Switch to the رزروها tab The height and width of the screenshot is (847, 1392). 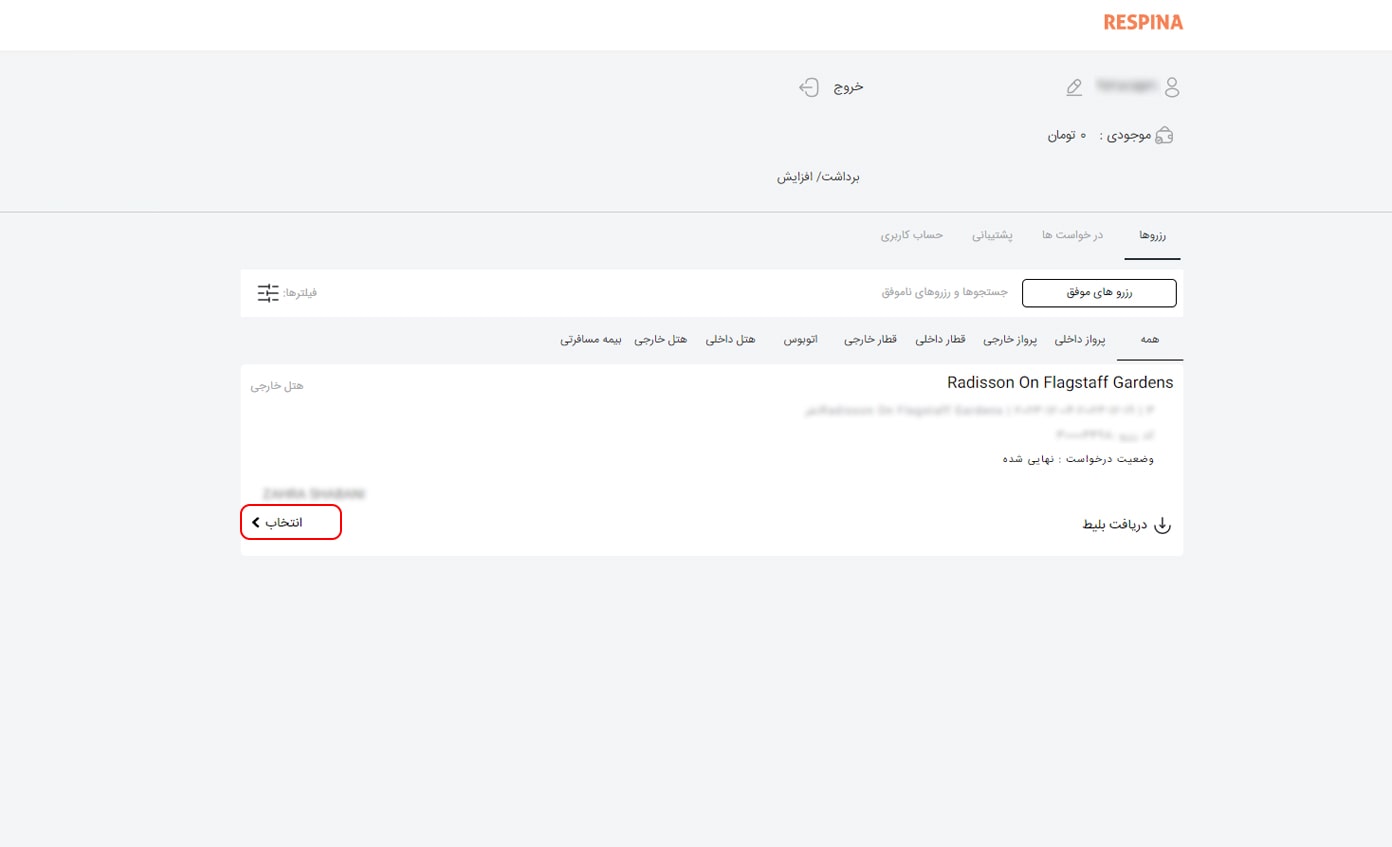1152,235
